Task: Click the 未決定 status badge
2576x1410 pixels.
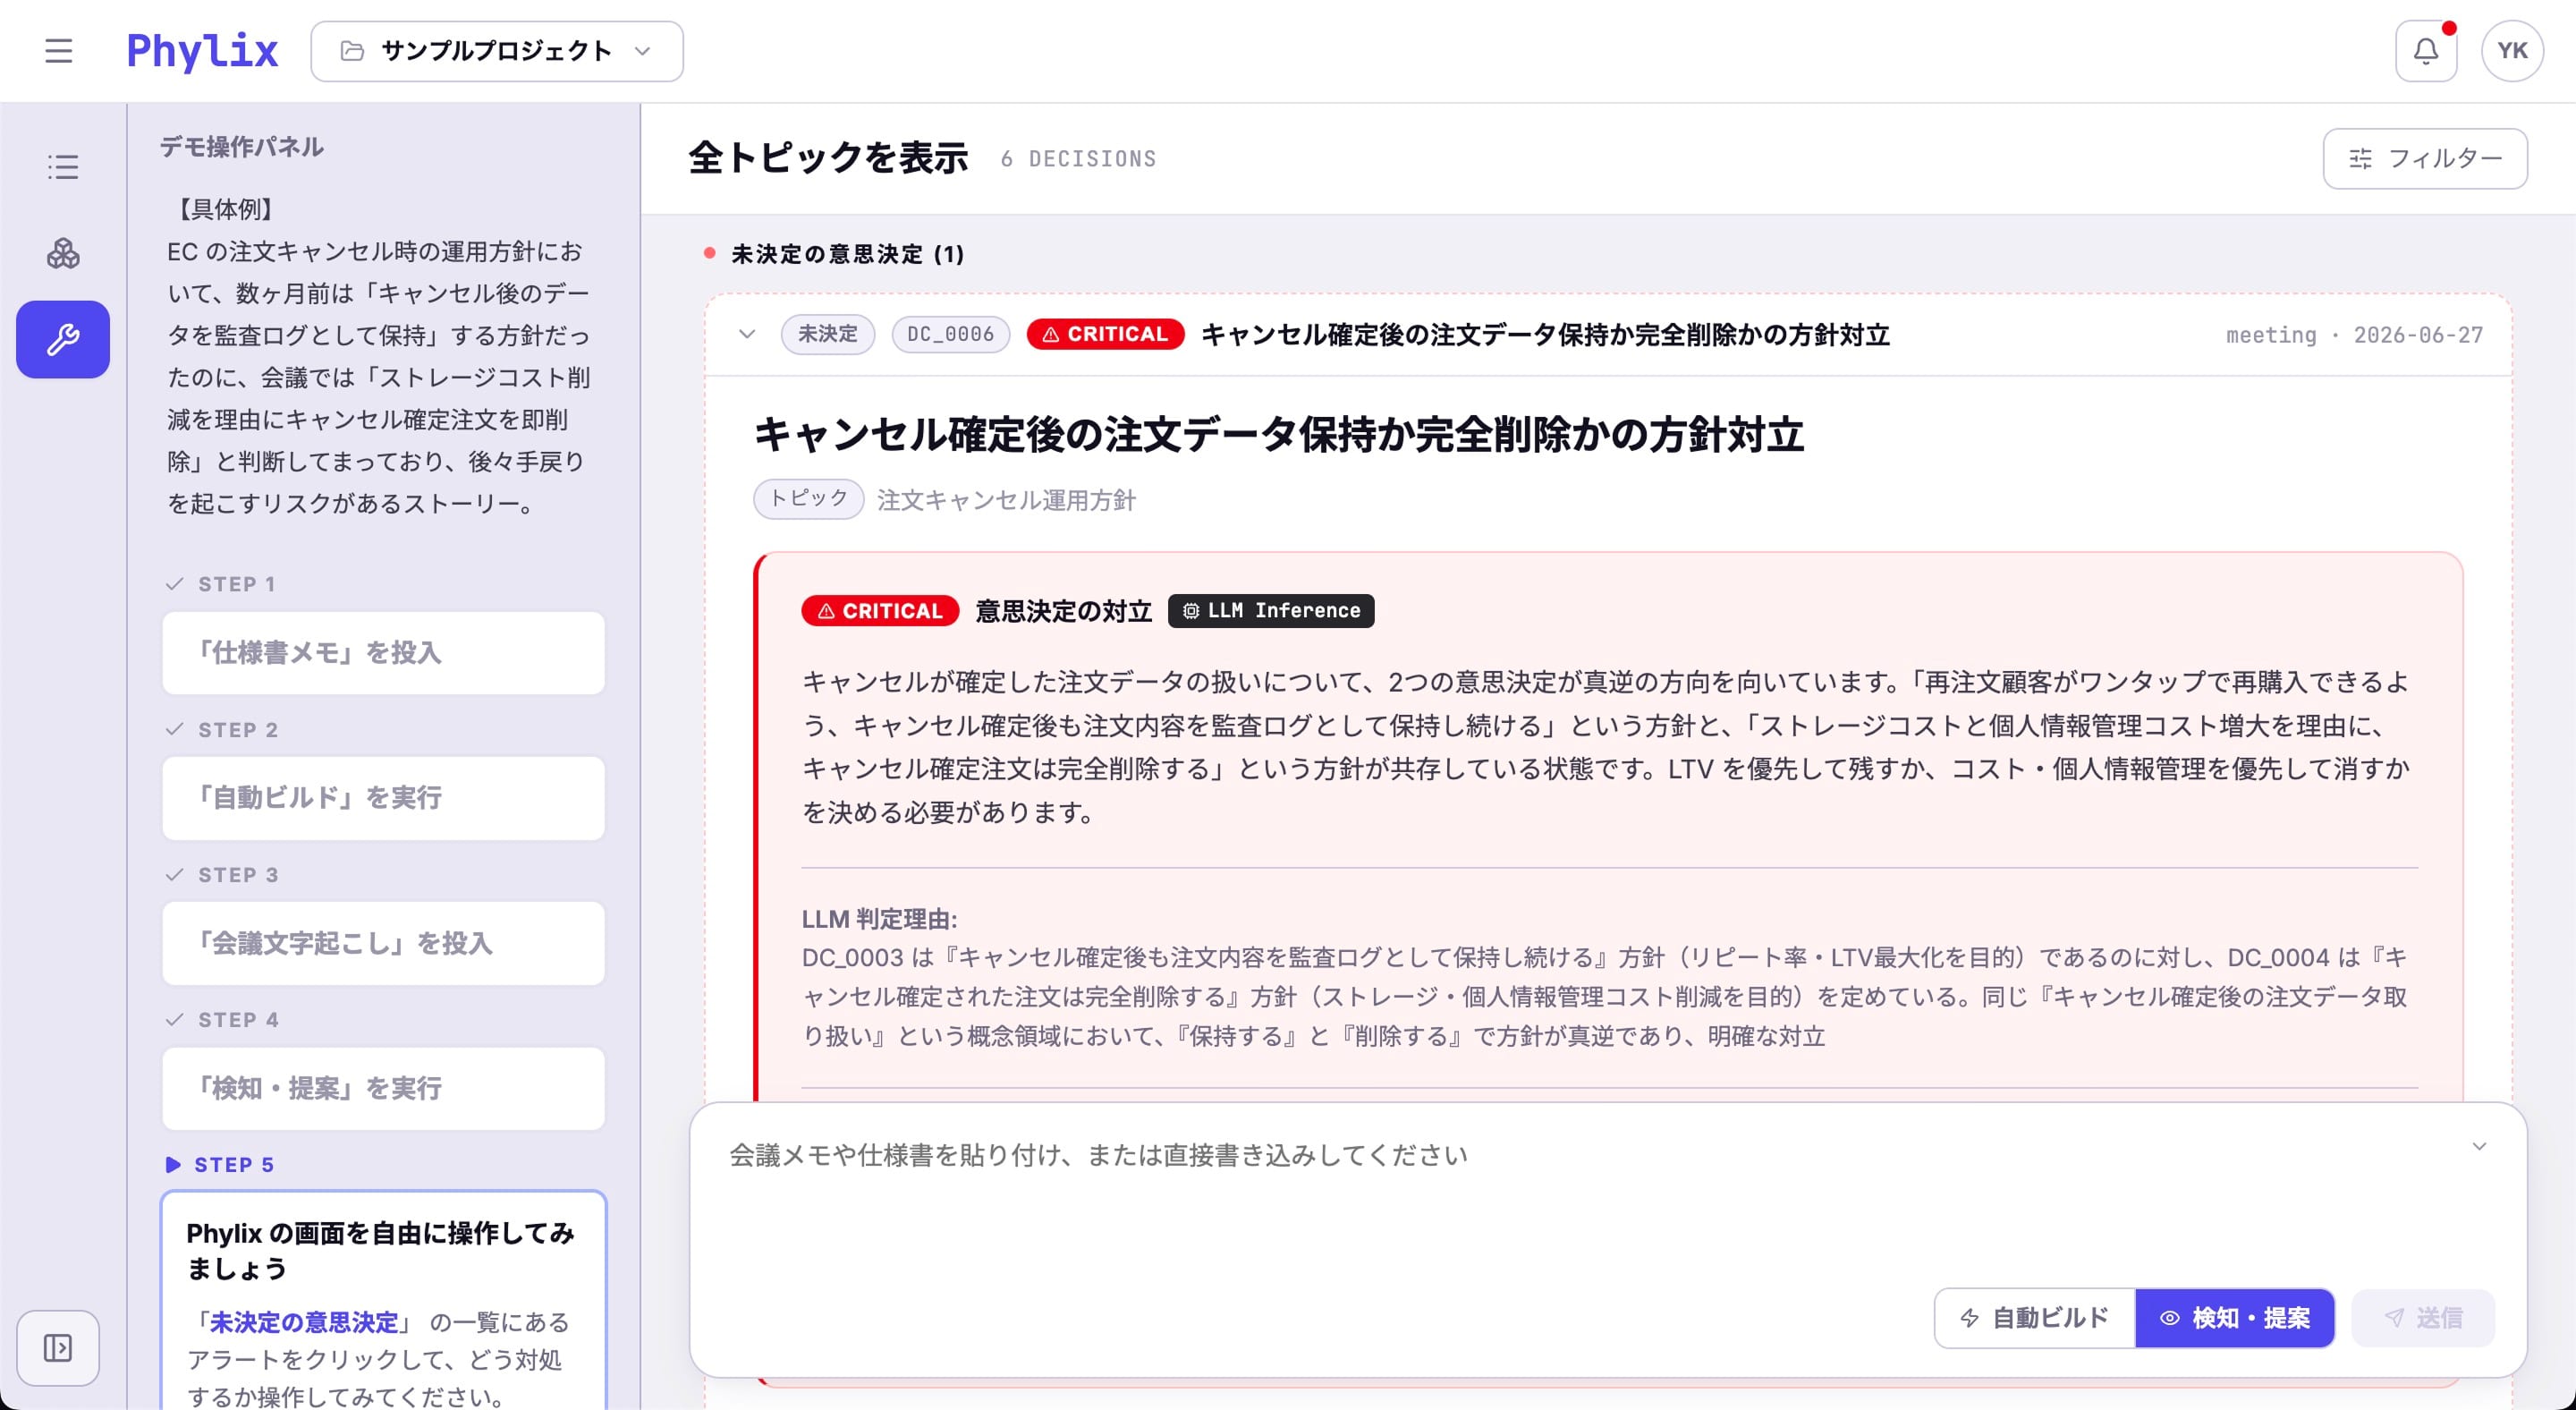Action: (x=828, y=334)
